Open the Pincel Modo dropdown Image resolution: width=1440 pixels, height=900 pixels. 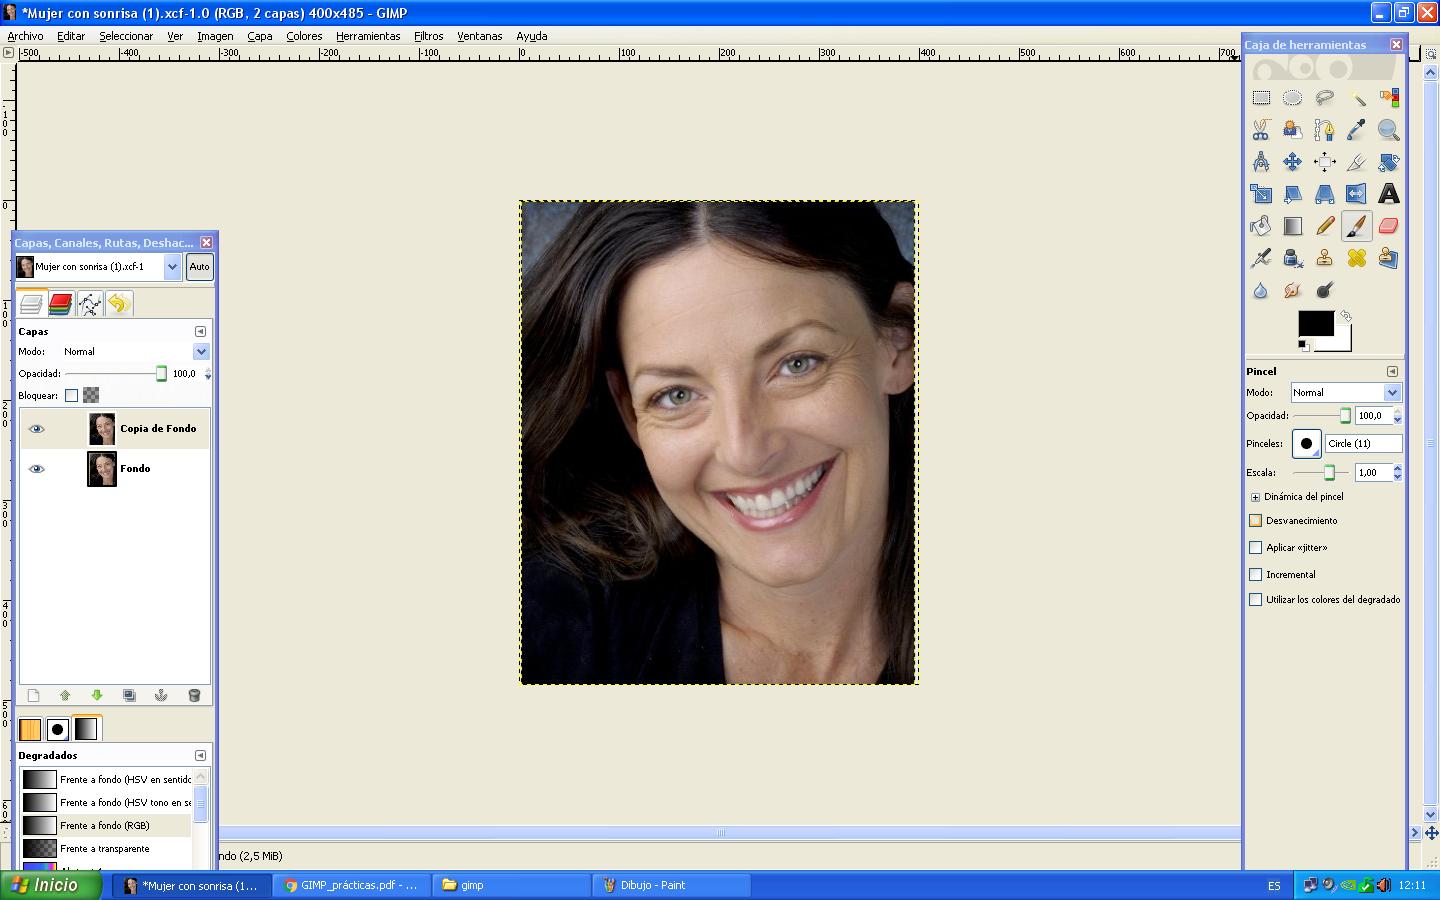click(1392, 393)
